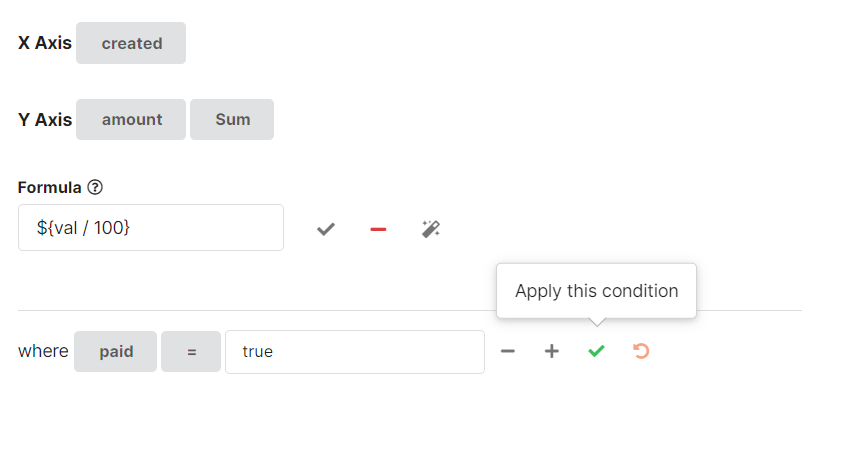Click the 'Apply this condition' tooltip
The height and width of the screenshot is (451, 853).
click(x=596, y=291)
